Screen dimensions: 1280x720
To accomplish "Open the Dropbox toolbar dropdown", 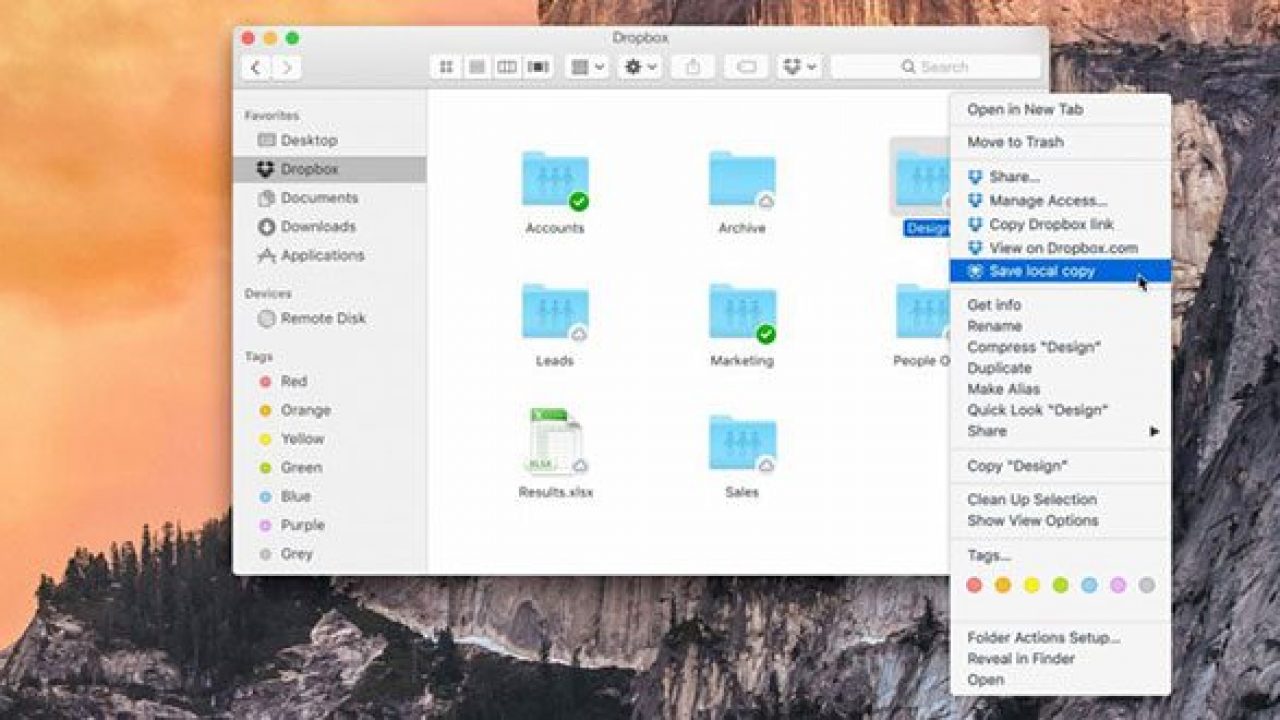I will 799,67.
